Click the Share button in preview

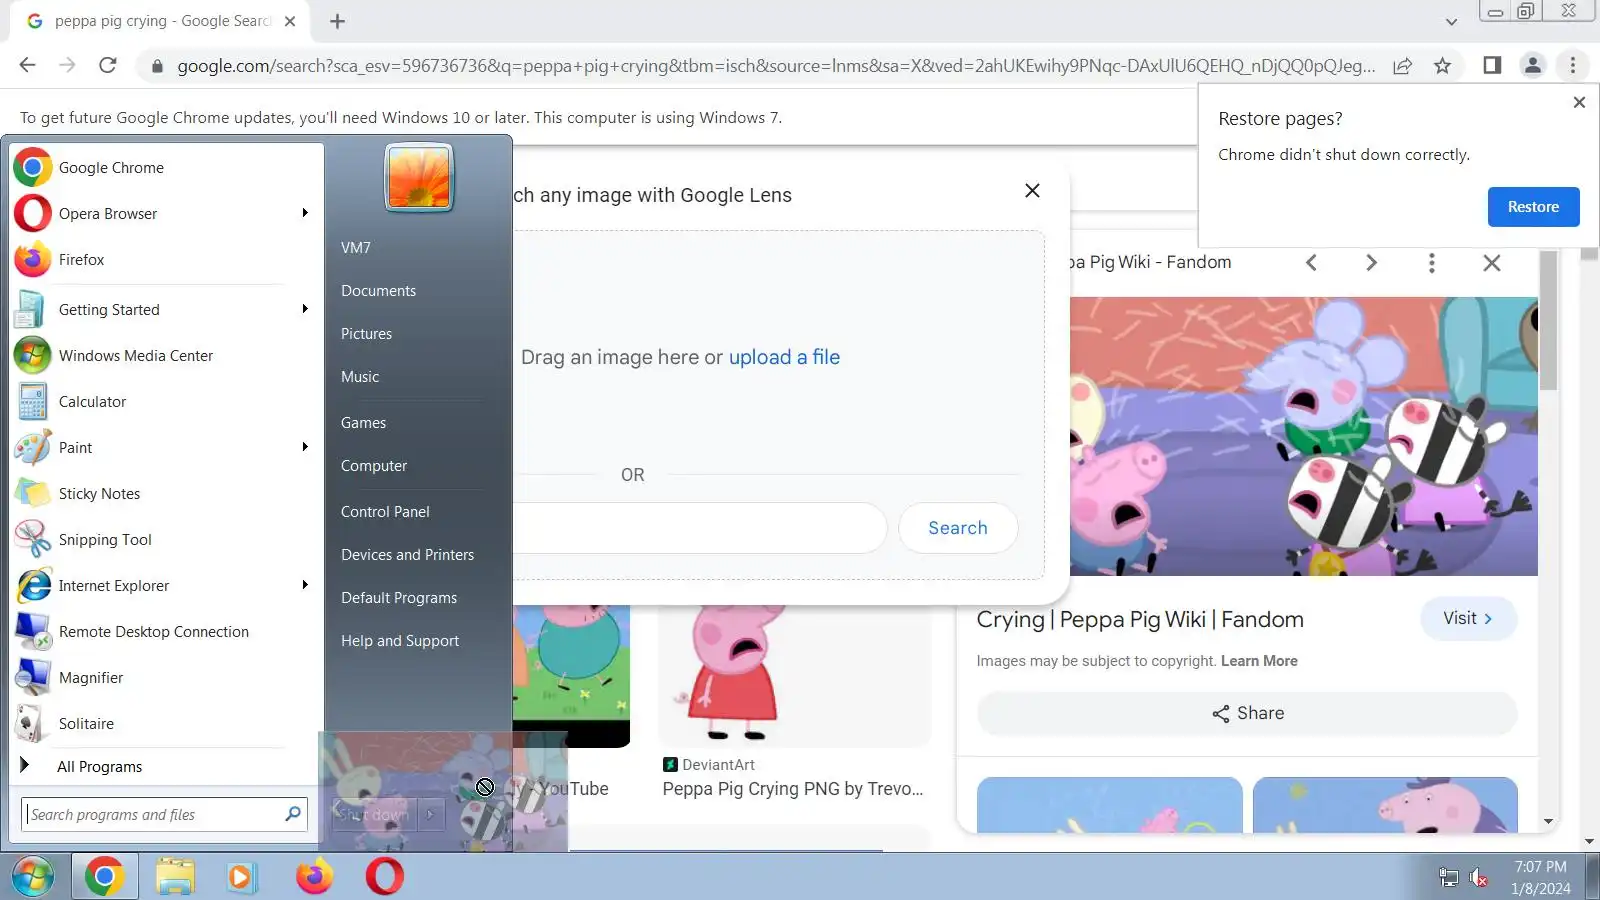pyautogui.click(x=1247, y=713)
